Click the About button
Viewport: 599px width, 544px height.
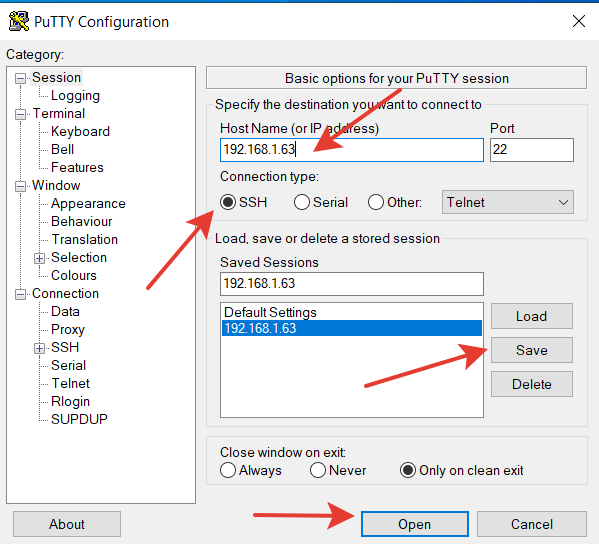click(x=67, y=524)
